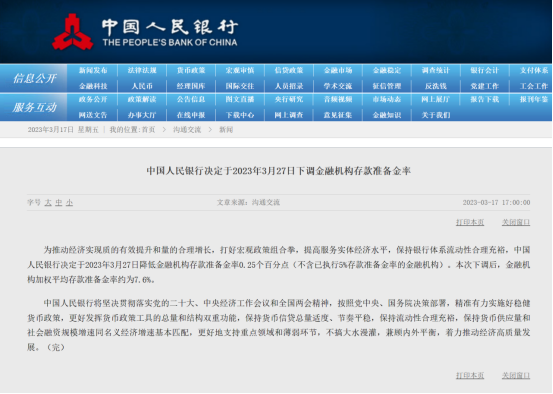
Task: Open 金融稳定 menu entry
Action: (x=387, y=71)
